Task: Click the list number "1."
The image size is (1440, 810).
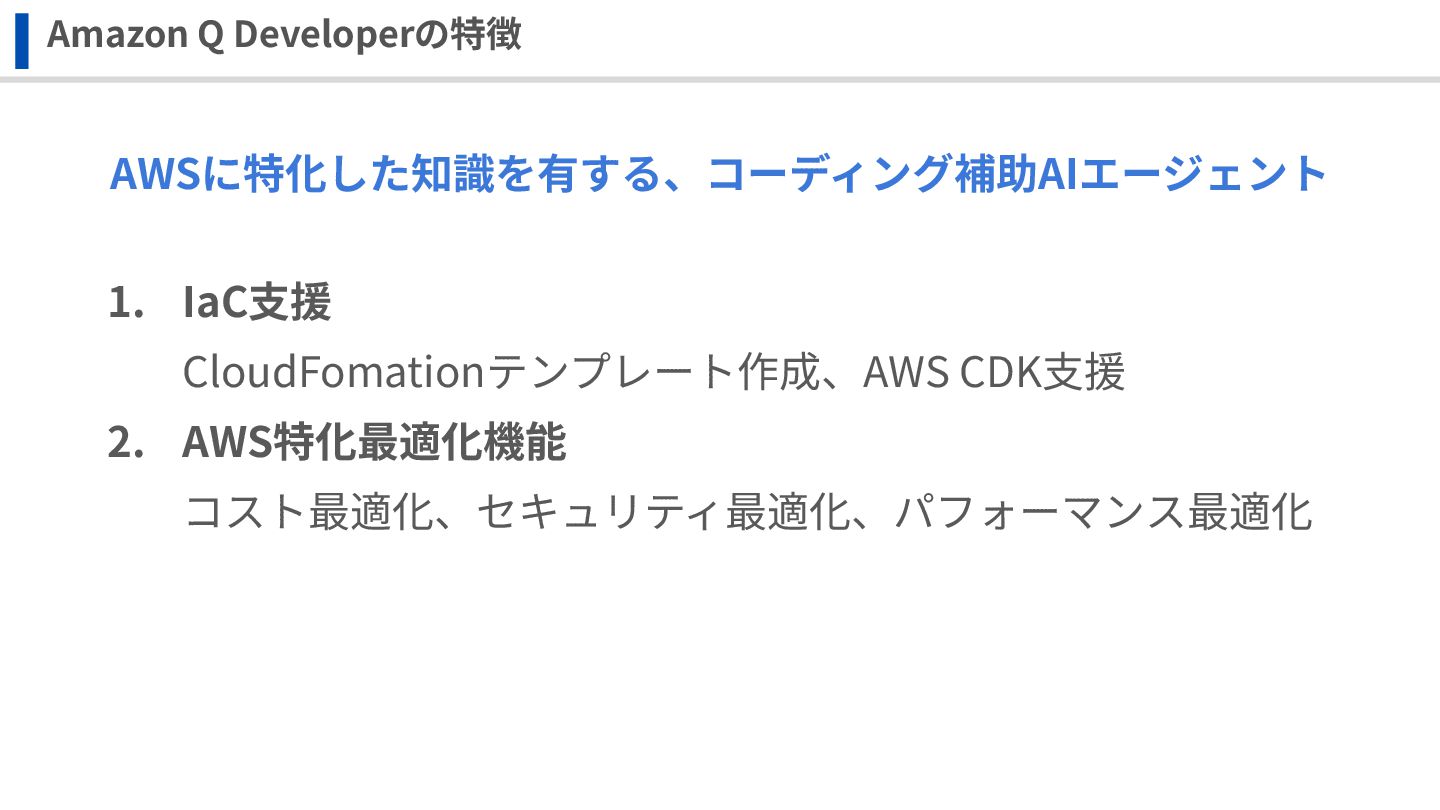Action: coord(126,303)
